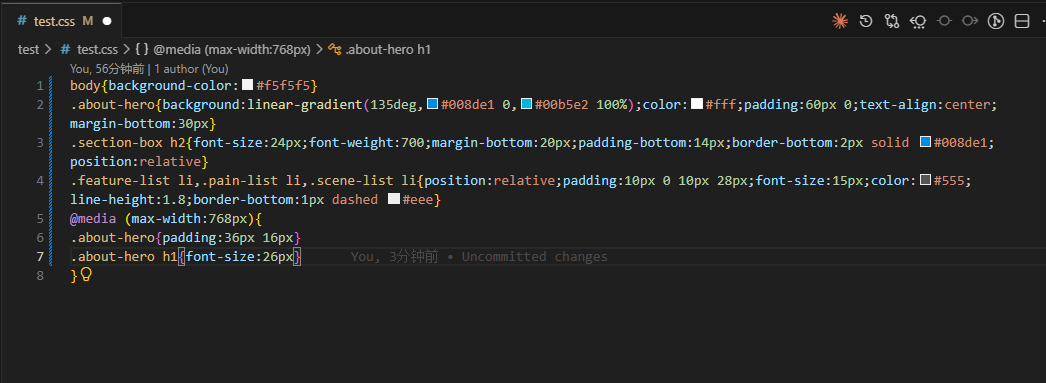
Task: Open changes with next revision icon
Action: [970, 21]
